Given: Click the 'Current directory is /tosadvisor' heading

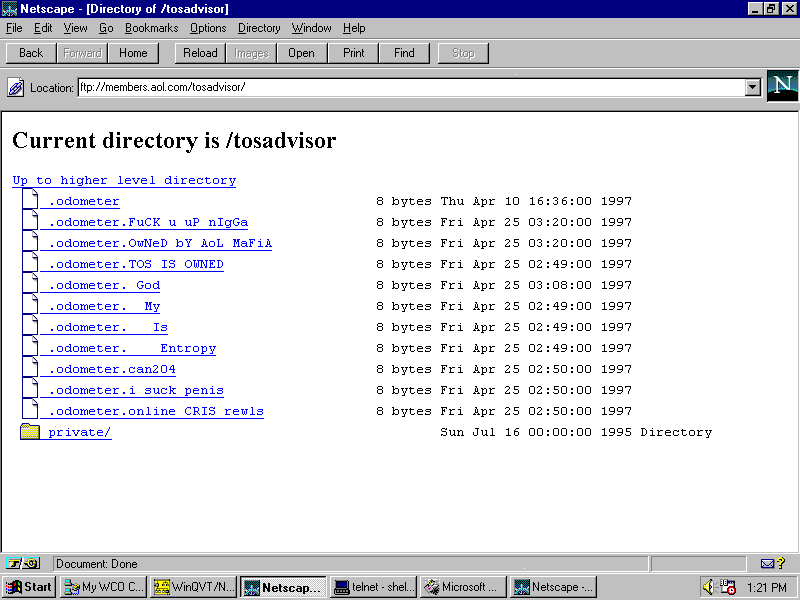Looking at the screenshot, I should [x=174, y=141].
